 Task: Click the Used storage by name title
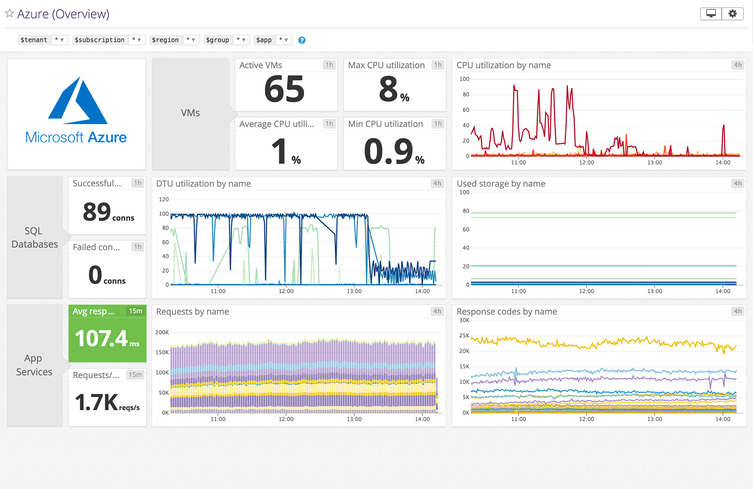501,183
